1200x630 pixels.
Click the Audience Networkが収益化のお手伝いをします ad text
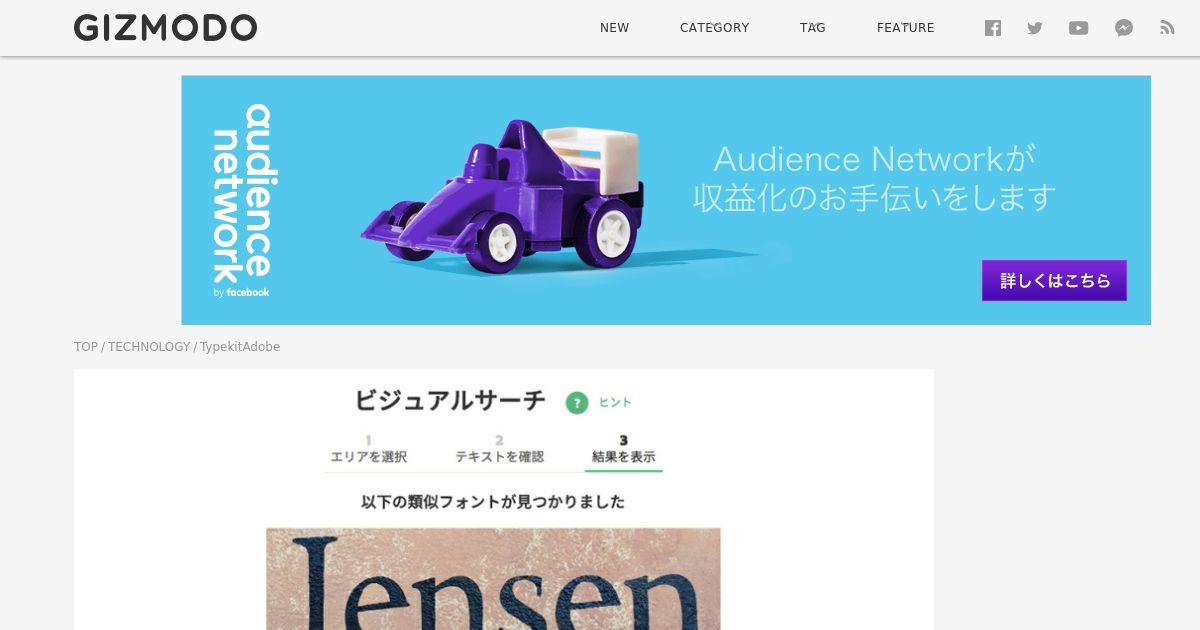[x=875, y=178]
